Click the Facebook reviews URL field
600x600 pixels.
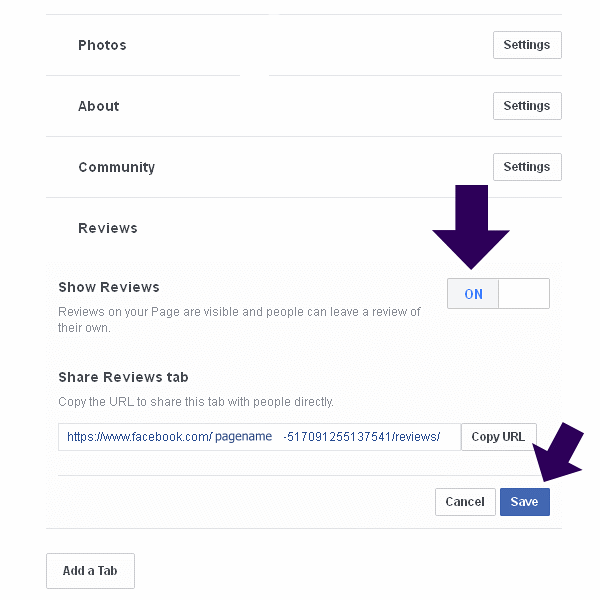click(258, 437)
